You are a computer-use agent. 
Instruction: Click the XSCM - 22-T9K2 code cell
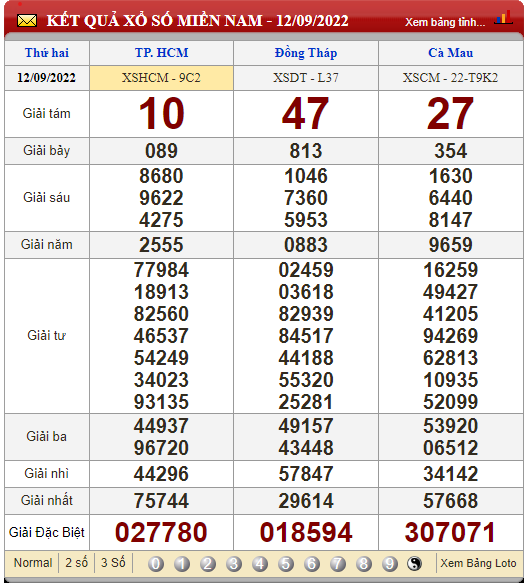click(x=450, y=78)
